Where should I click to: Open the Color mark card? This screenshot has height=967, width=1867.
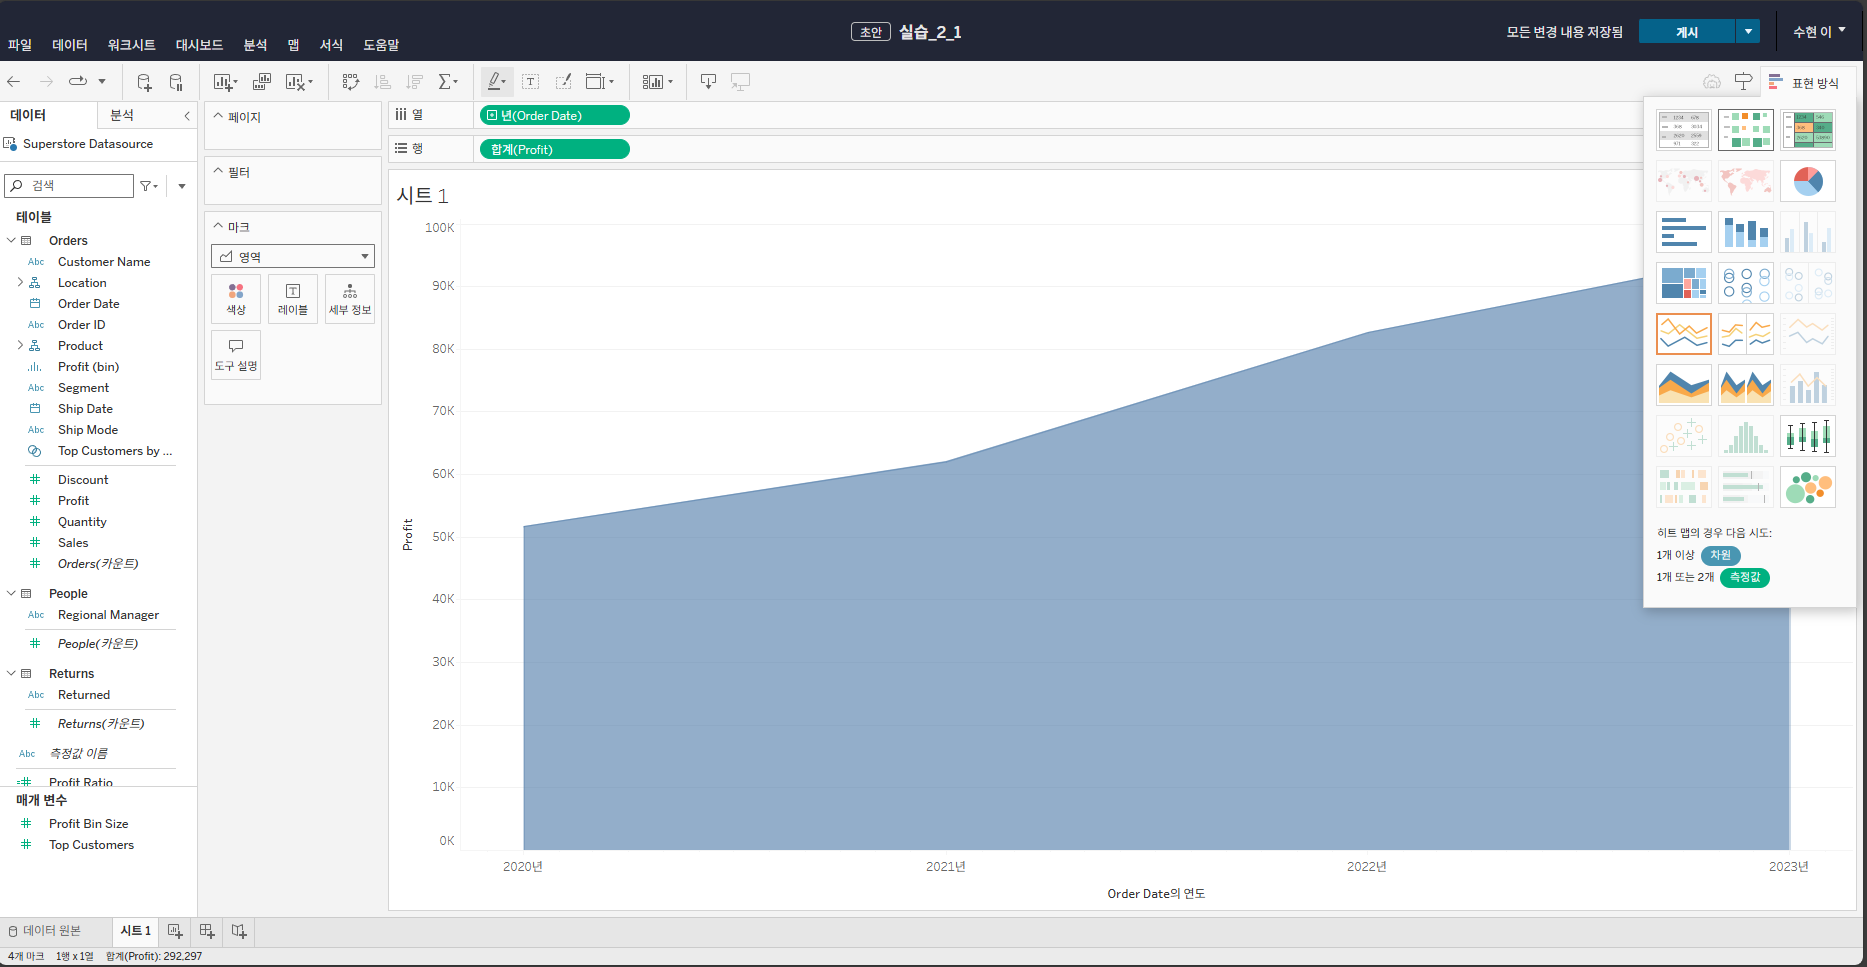coord(236,298)
